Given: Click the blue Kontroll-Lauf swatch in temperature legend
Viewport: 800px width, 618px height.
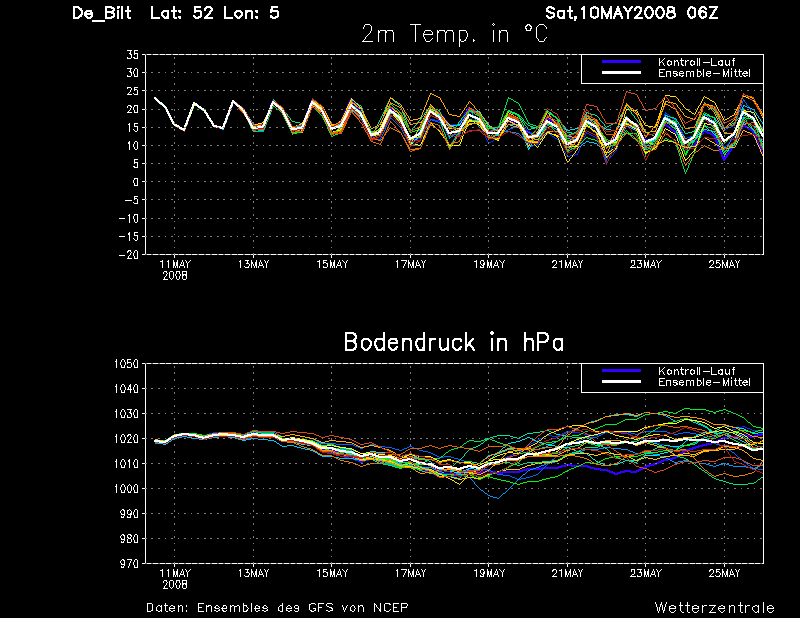Looking at the screenshot, I should (x=621, y=62).
